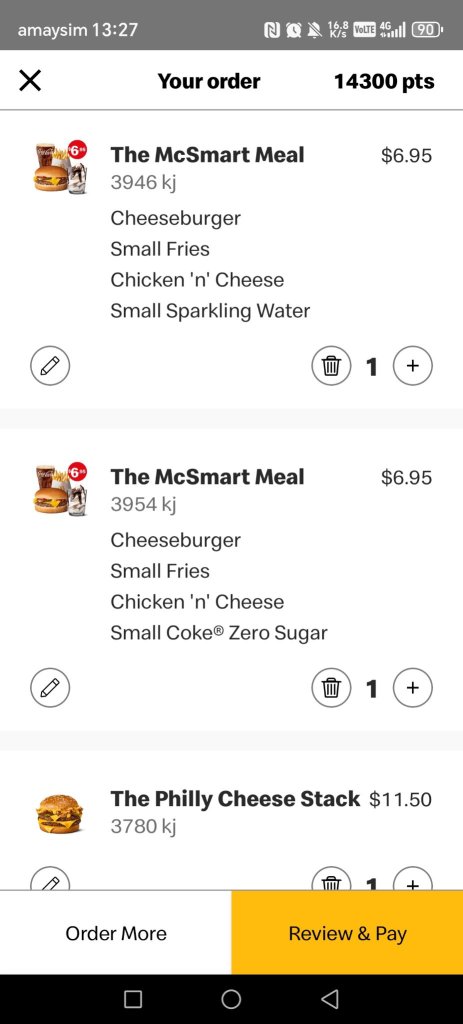View the 14300 pts balance
463x1024 pixels.
click(x=384, y=82)
